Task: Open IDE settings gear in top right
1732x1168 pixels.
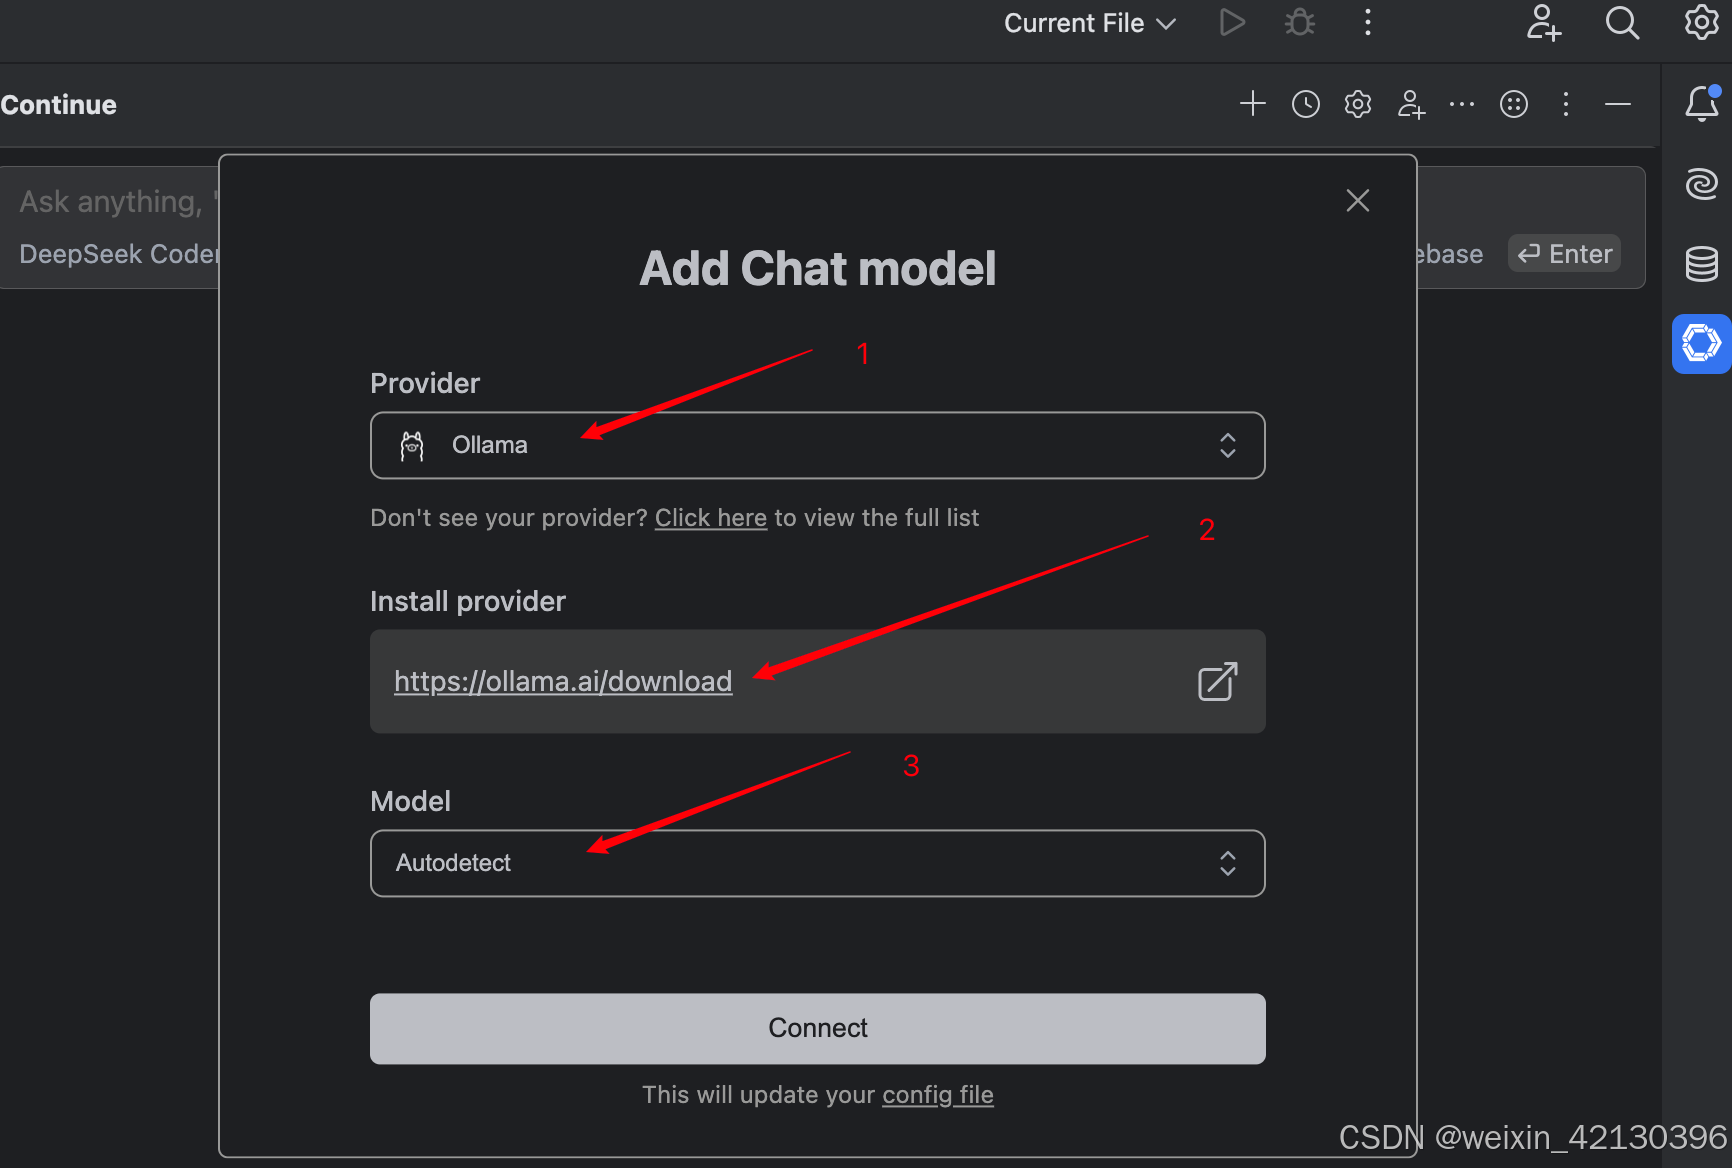Action: click(1701, 22)
